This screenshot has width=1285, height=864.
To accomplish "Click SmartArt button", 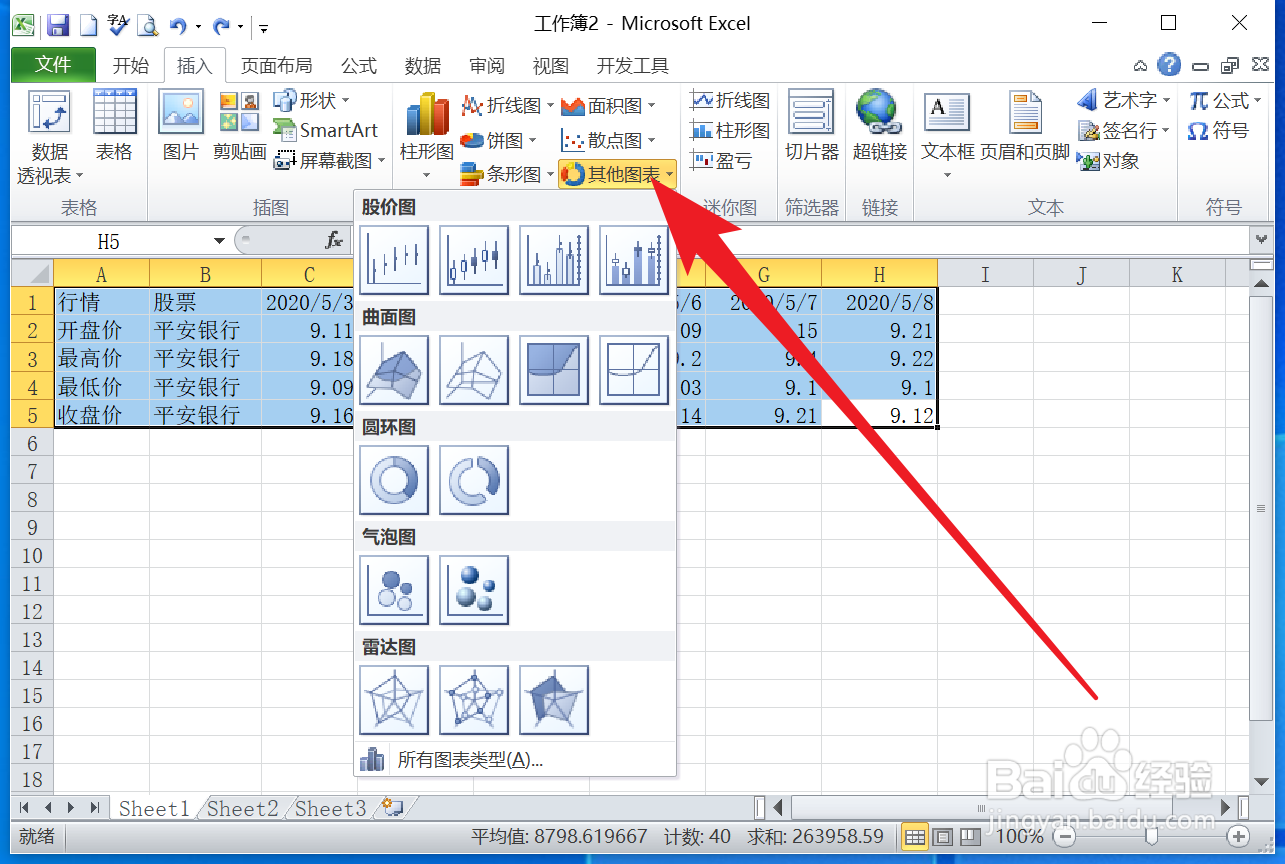I will tap(326, 130).
